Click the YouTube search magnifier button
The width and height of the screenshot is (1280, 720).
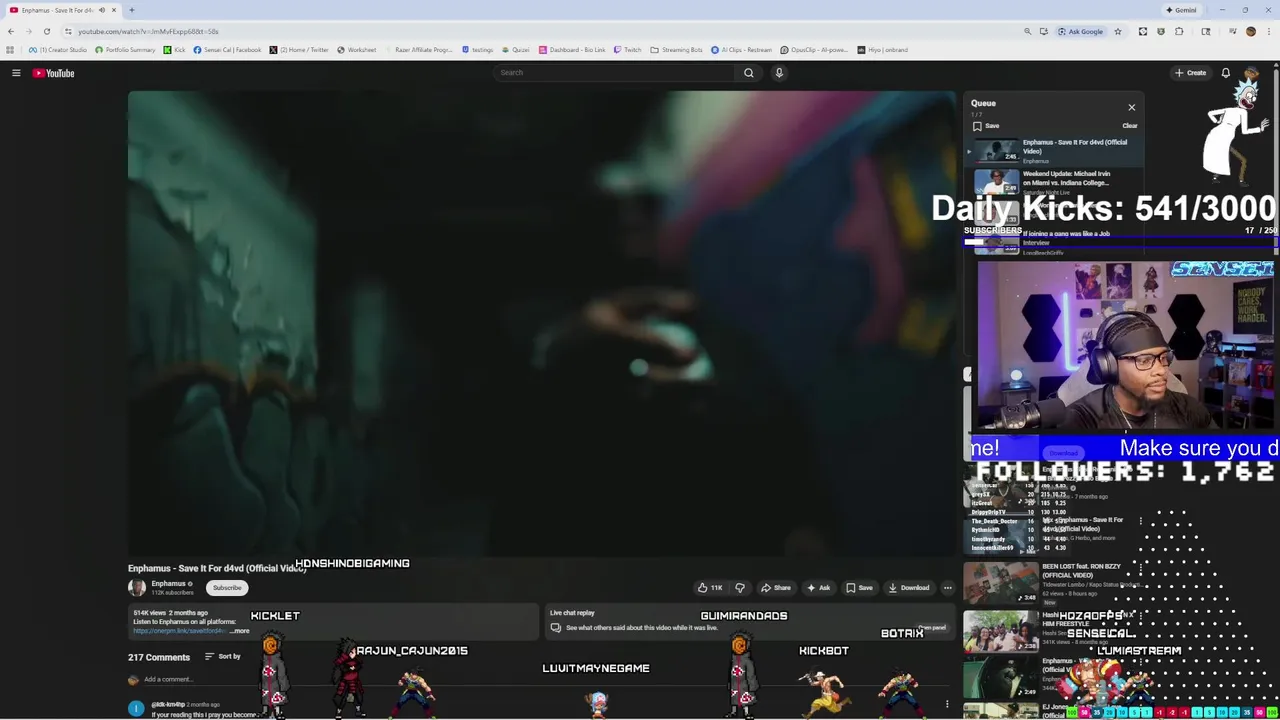click(748, 73)
